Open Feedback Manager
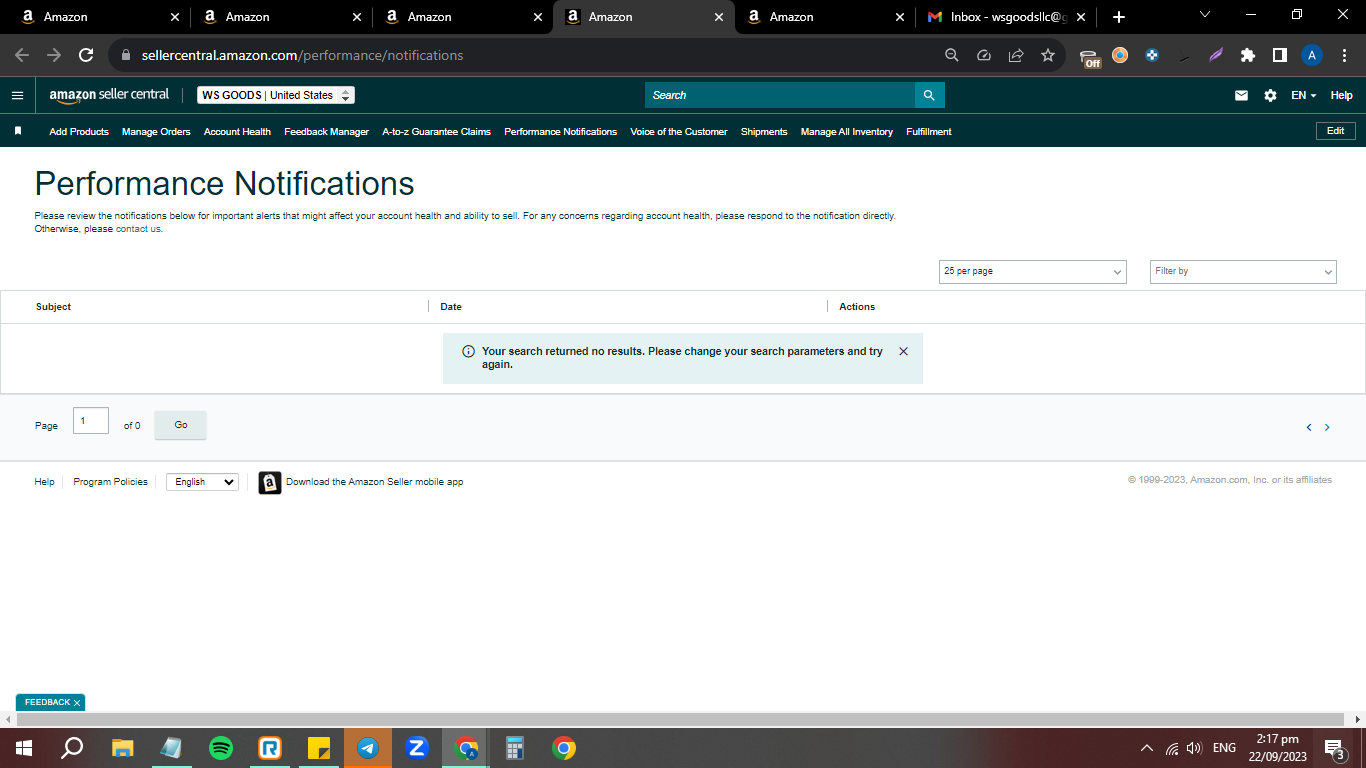1366x768 pixels. click(x=327, y=132)
